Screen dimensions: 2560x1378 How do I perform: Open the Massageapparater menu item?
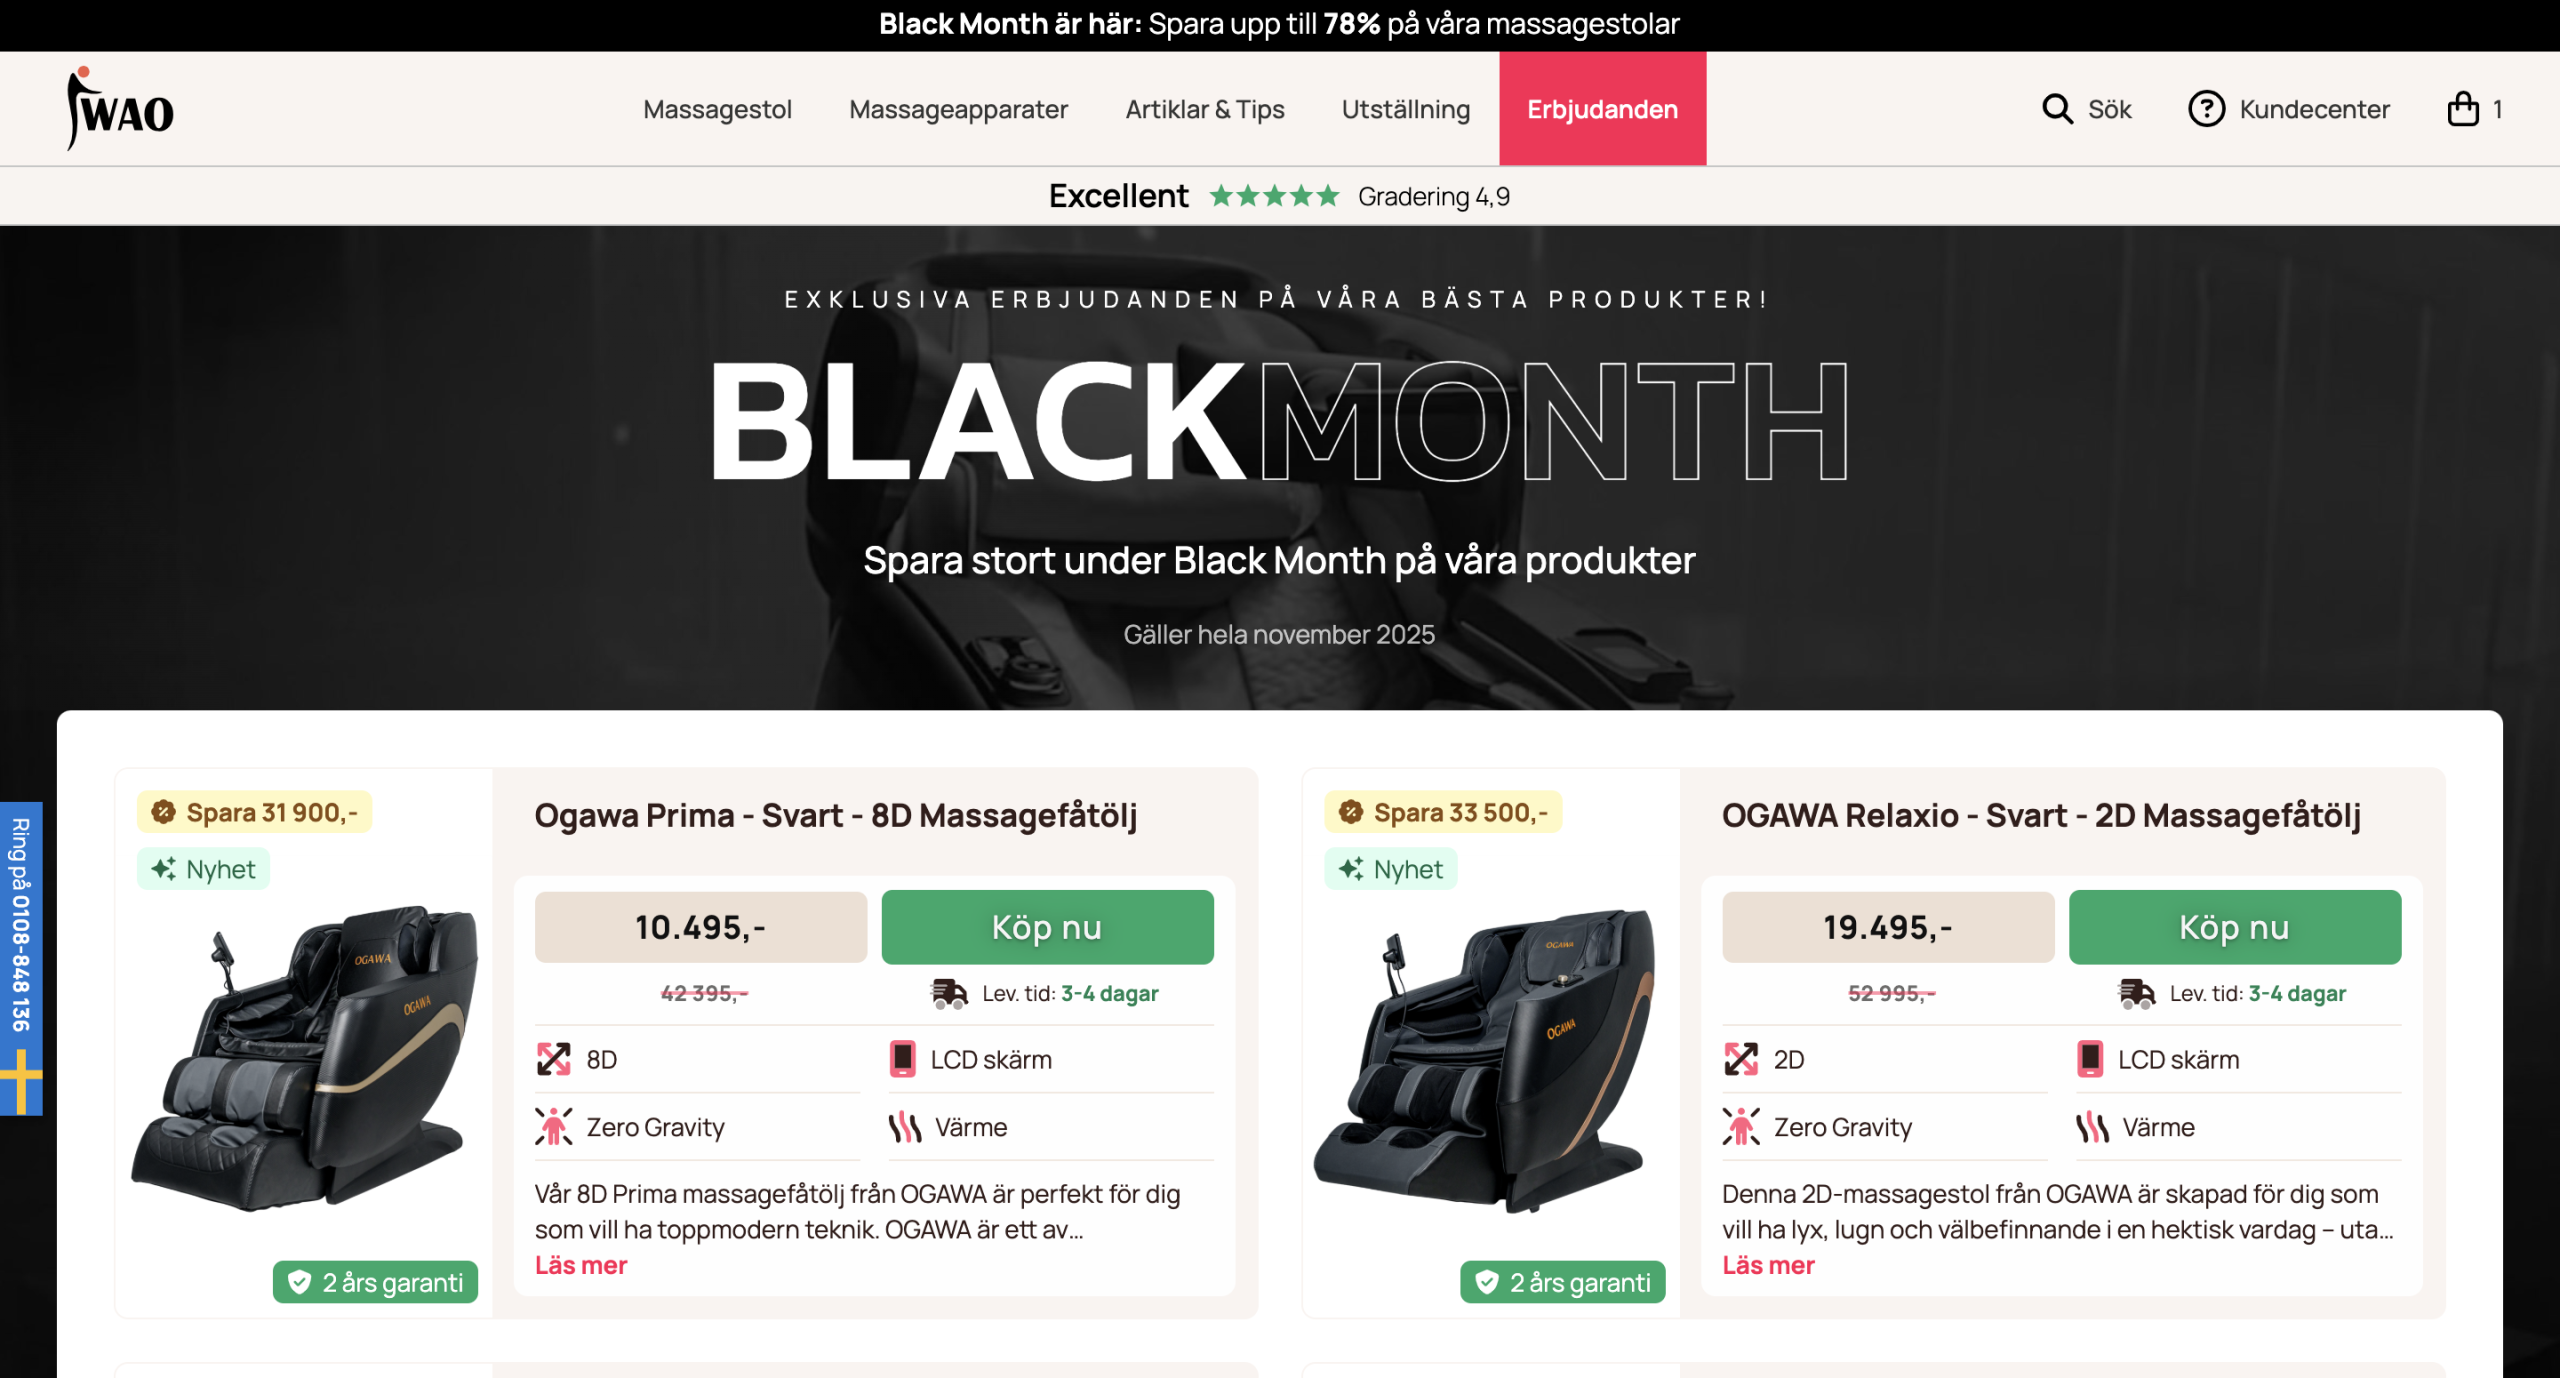click(x=958, y=109)
